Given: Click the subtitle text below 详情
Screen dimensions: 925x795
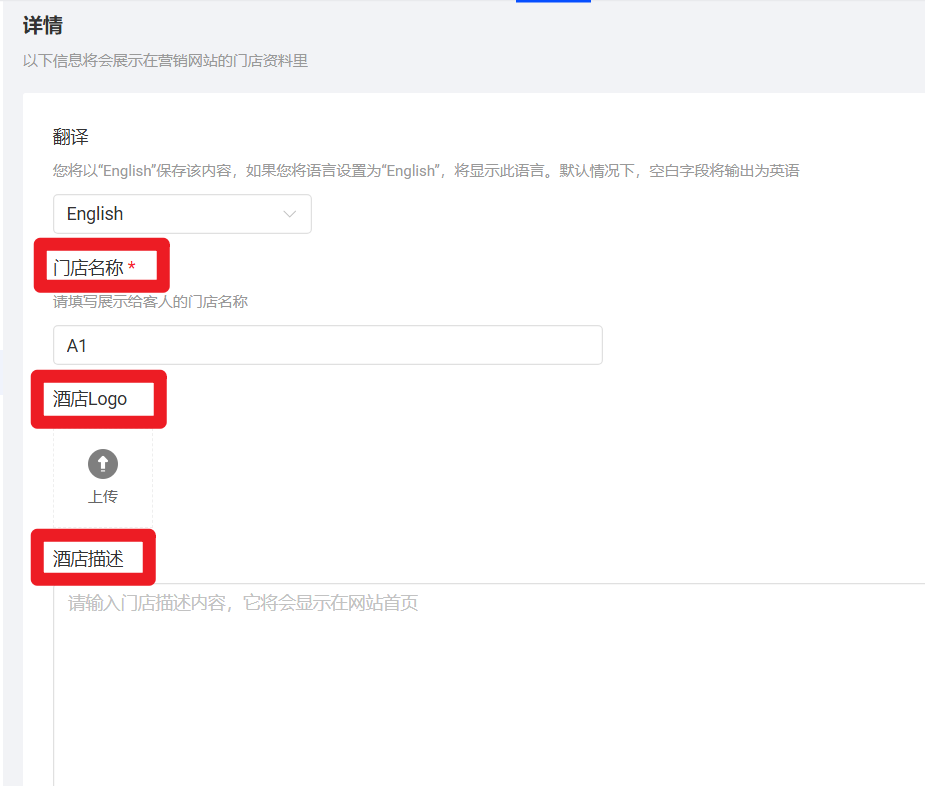Looking at the screenshot, I should click(x=165, y=61).
